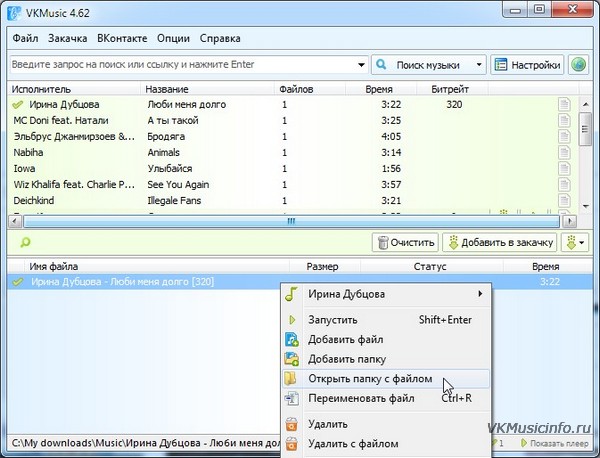The image size is (600, 458).
Task: Select the row MC Doni feat. Натали
Action: pyautogui.click(x=293, y=121)
